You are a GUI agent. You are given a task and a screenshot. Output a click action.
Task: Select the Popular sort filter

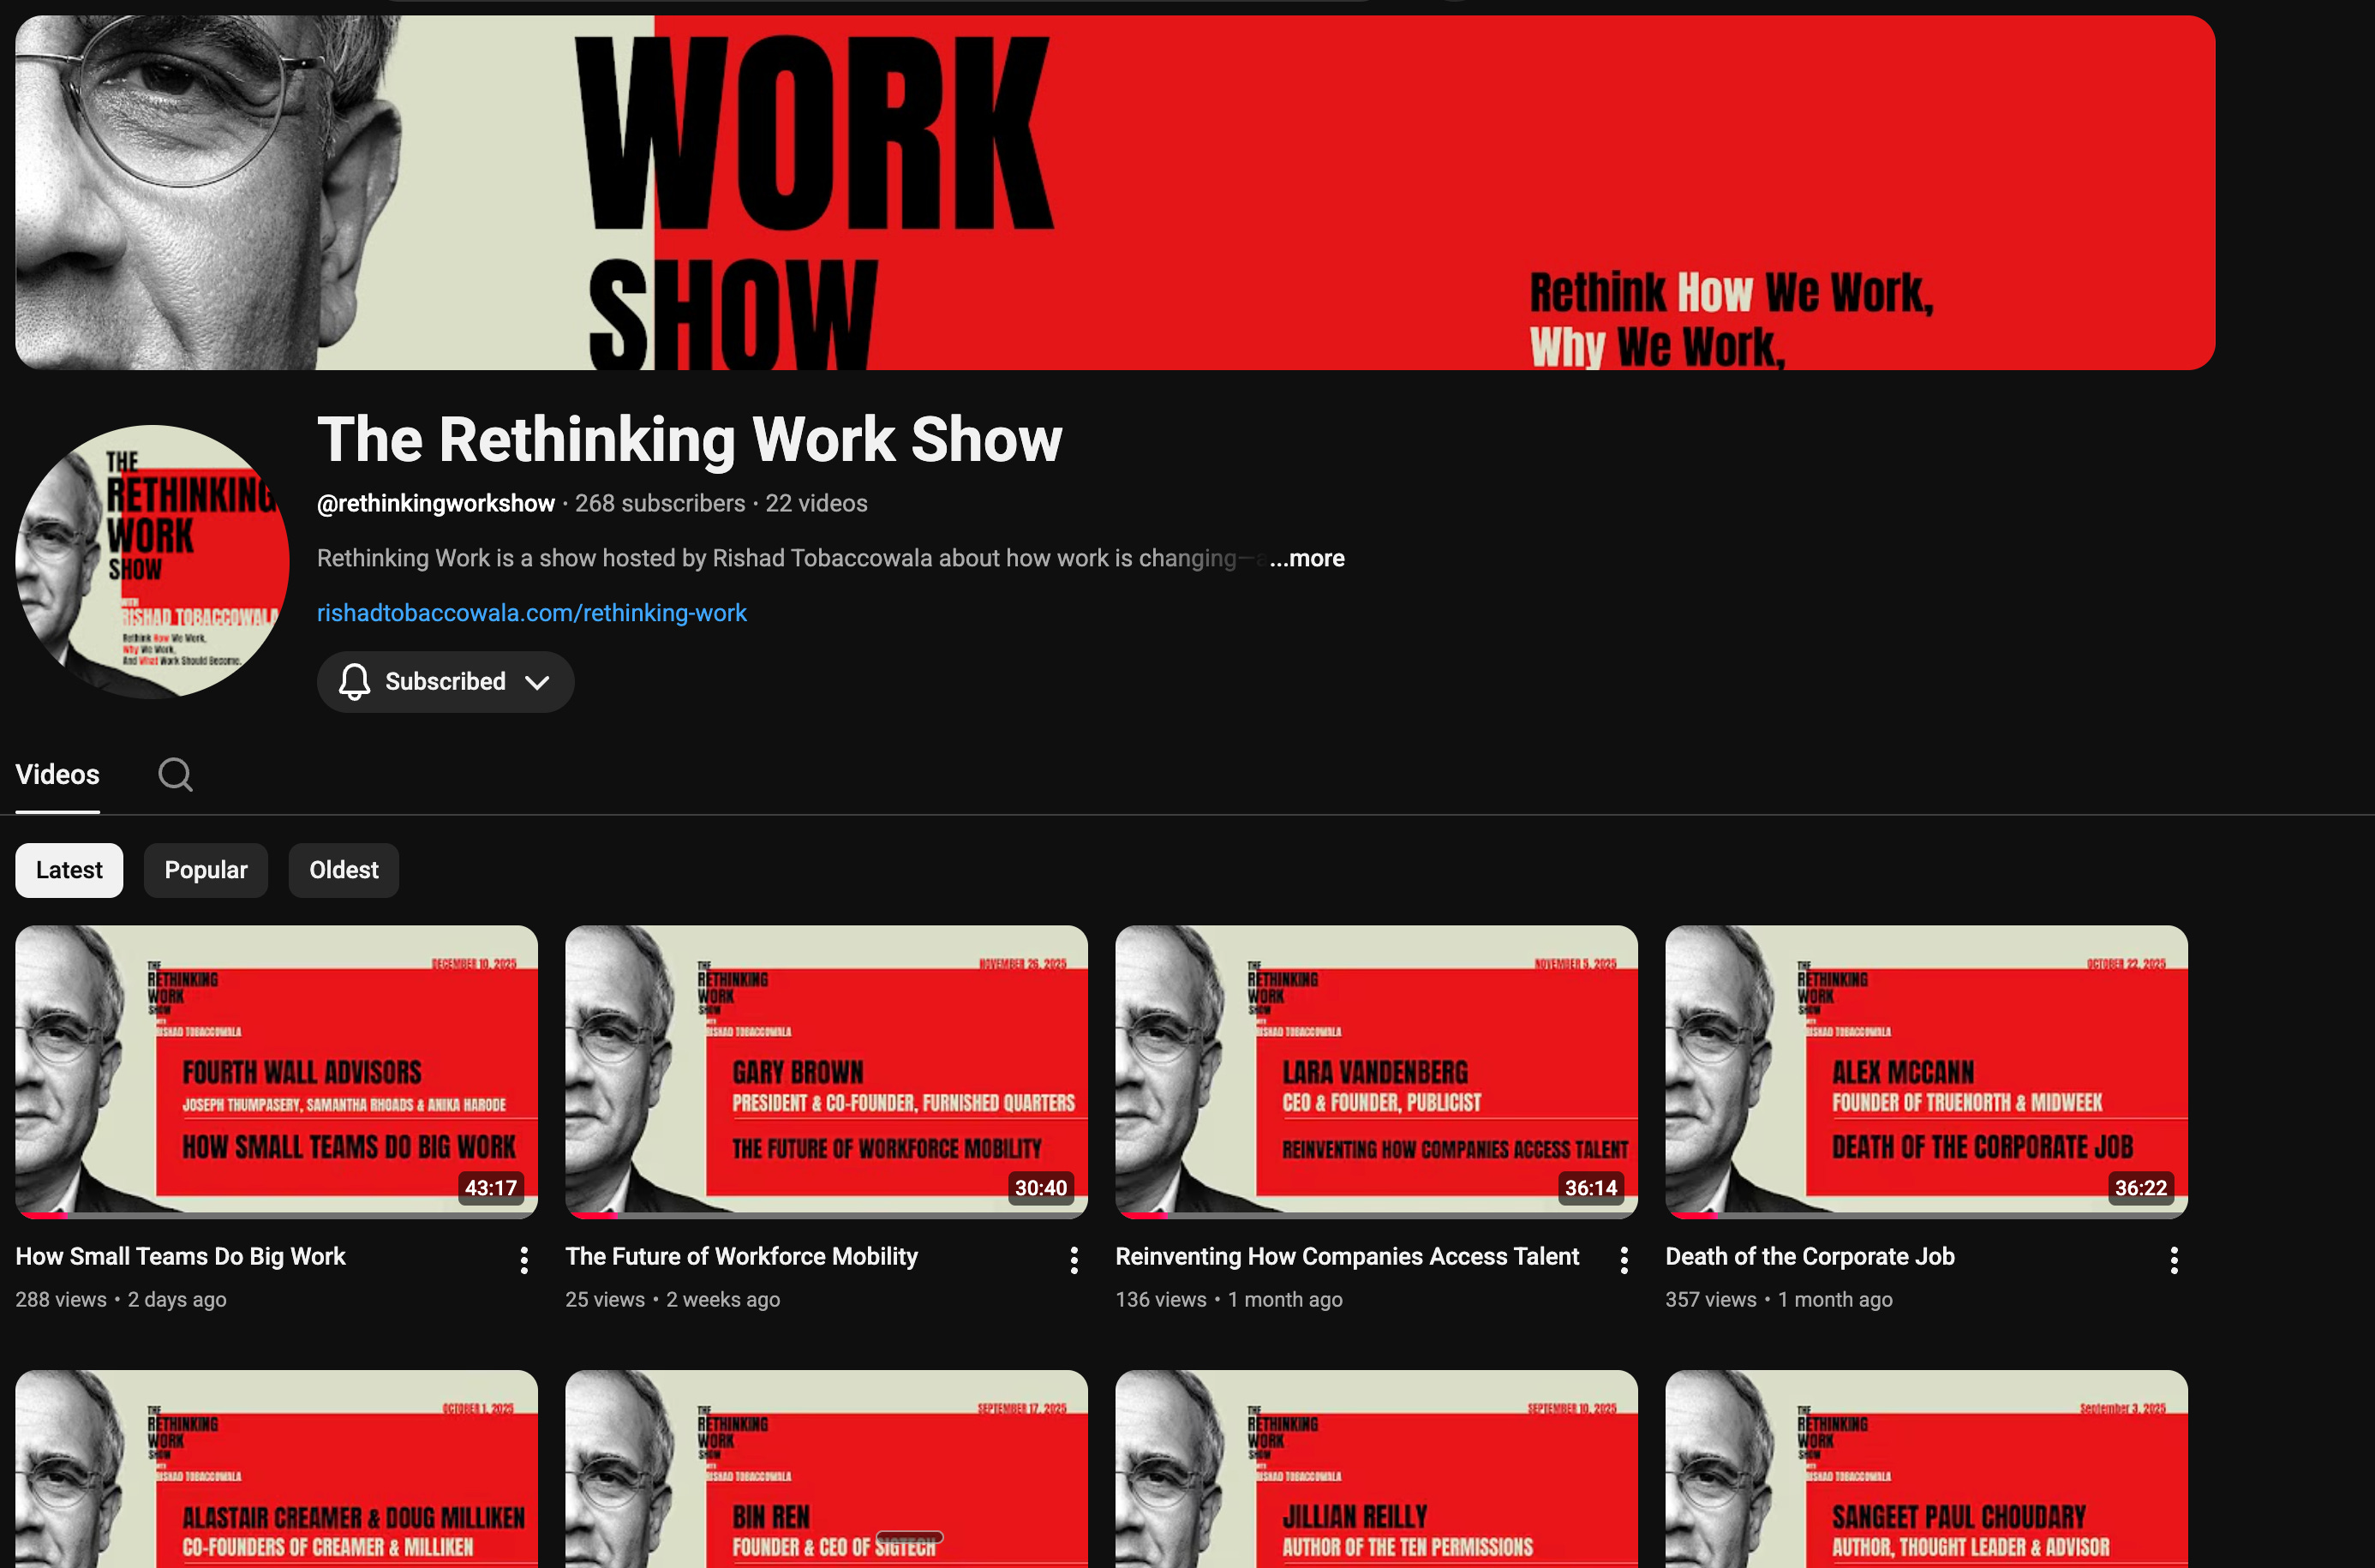(x=206, y=870)
